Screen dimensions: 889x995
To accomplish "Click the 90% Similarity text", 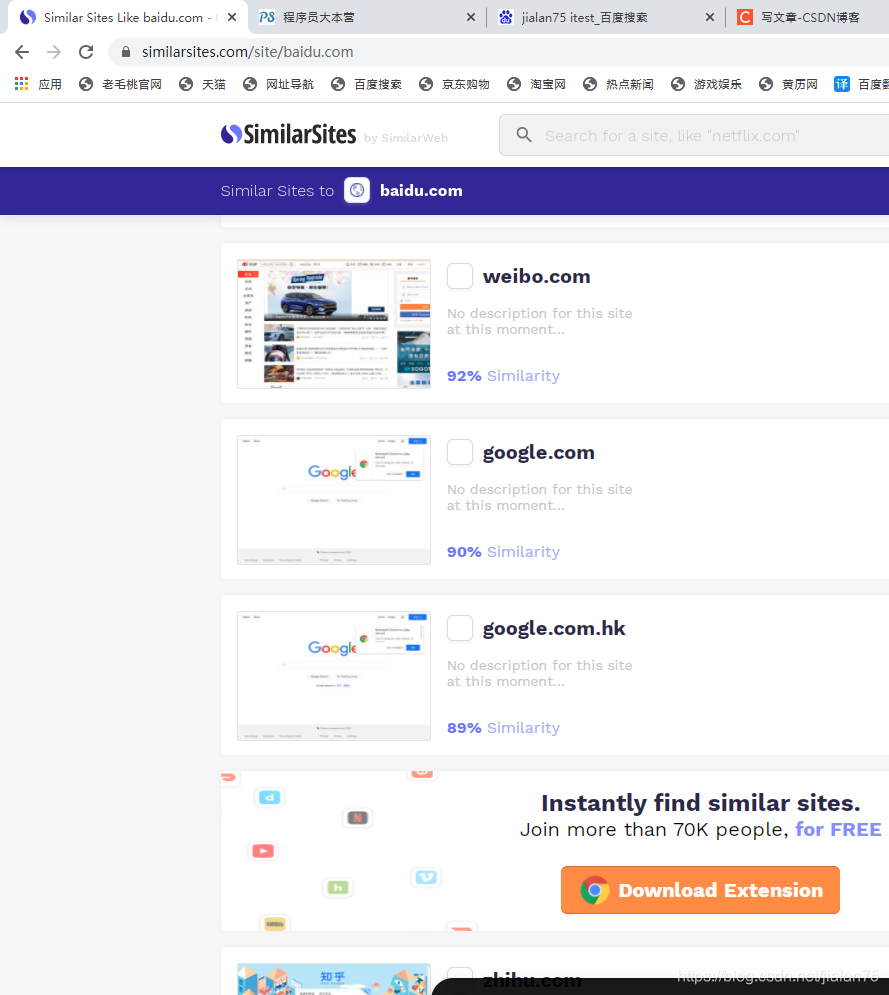I will 503,551.
